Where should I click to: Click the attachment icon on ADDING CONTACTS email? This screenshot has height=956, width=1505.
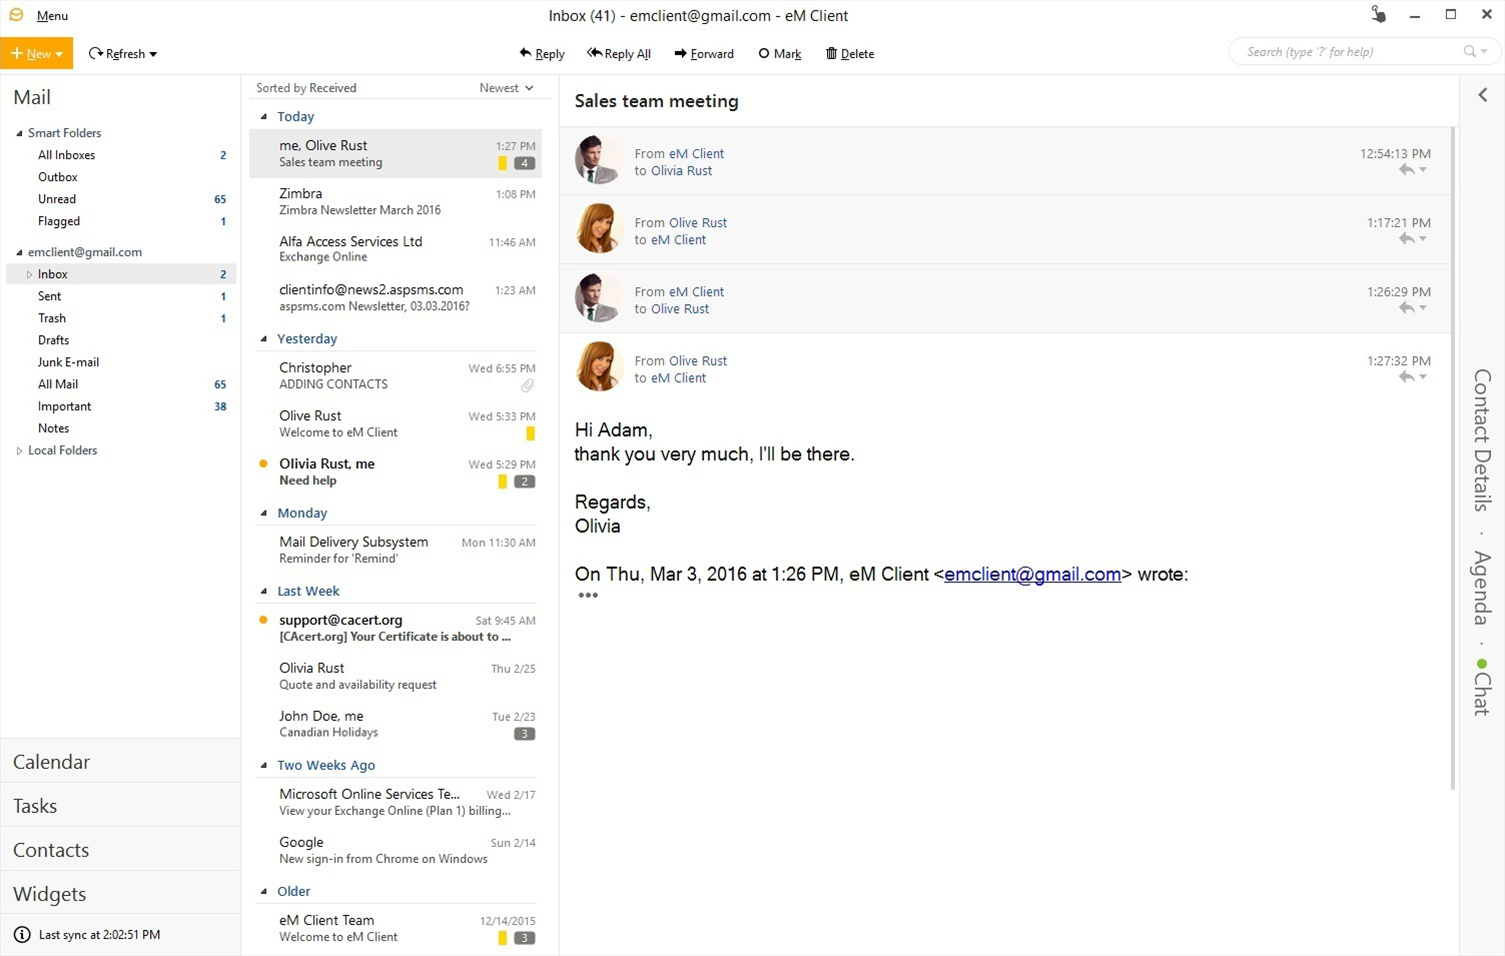[527, 385]
